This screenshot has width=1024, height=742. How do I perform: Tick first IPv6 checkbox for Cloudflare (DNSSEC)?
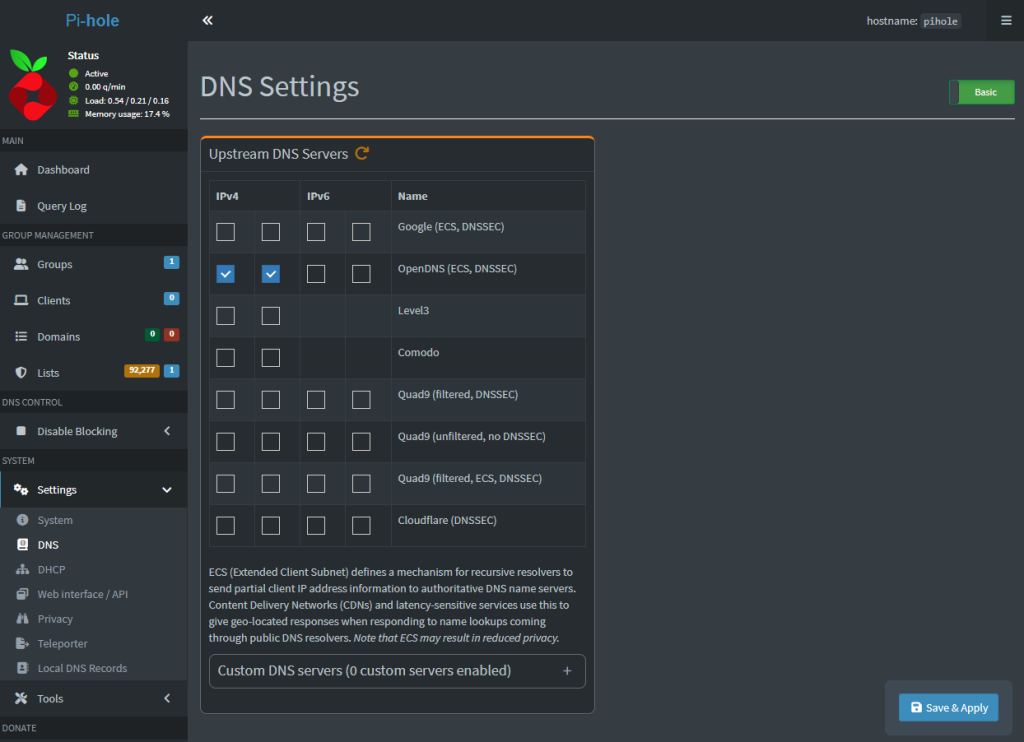click(x=316, y=526)
